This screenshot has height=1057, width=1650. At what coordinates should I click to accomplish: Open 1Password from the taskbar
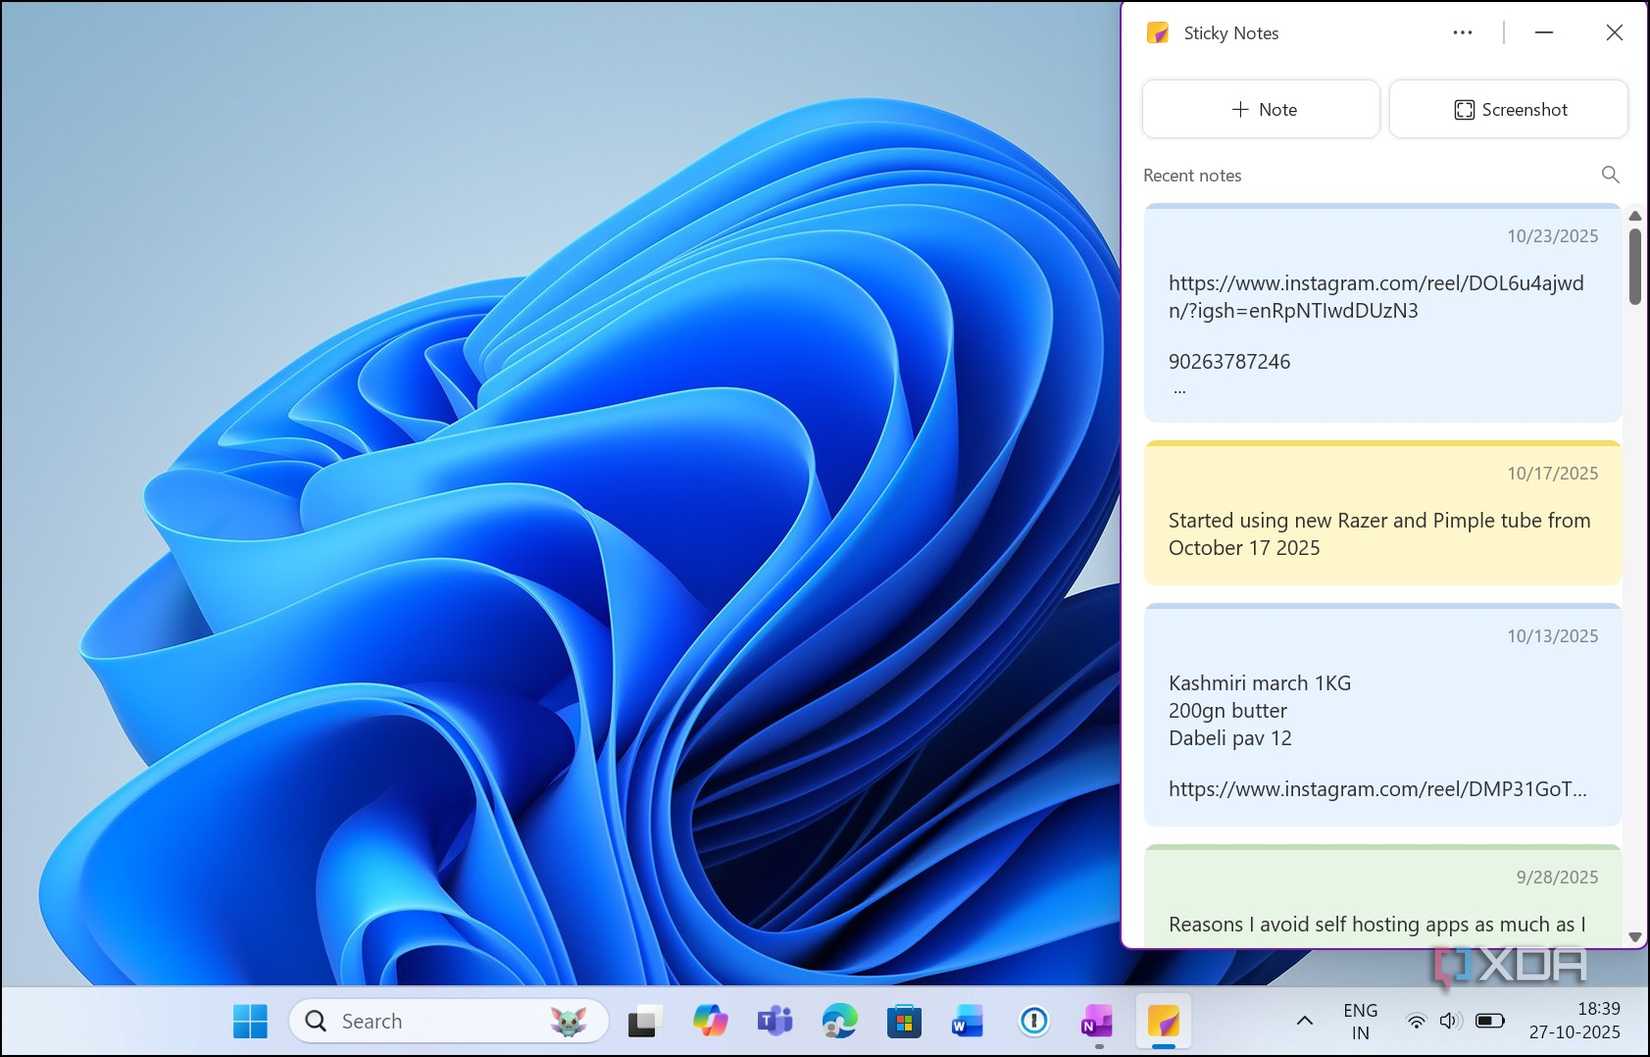tap(1032, 1020)
